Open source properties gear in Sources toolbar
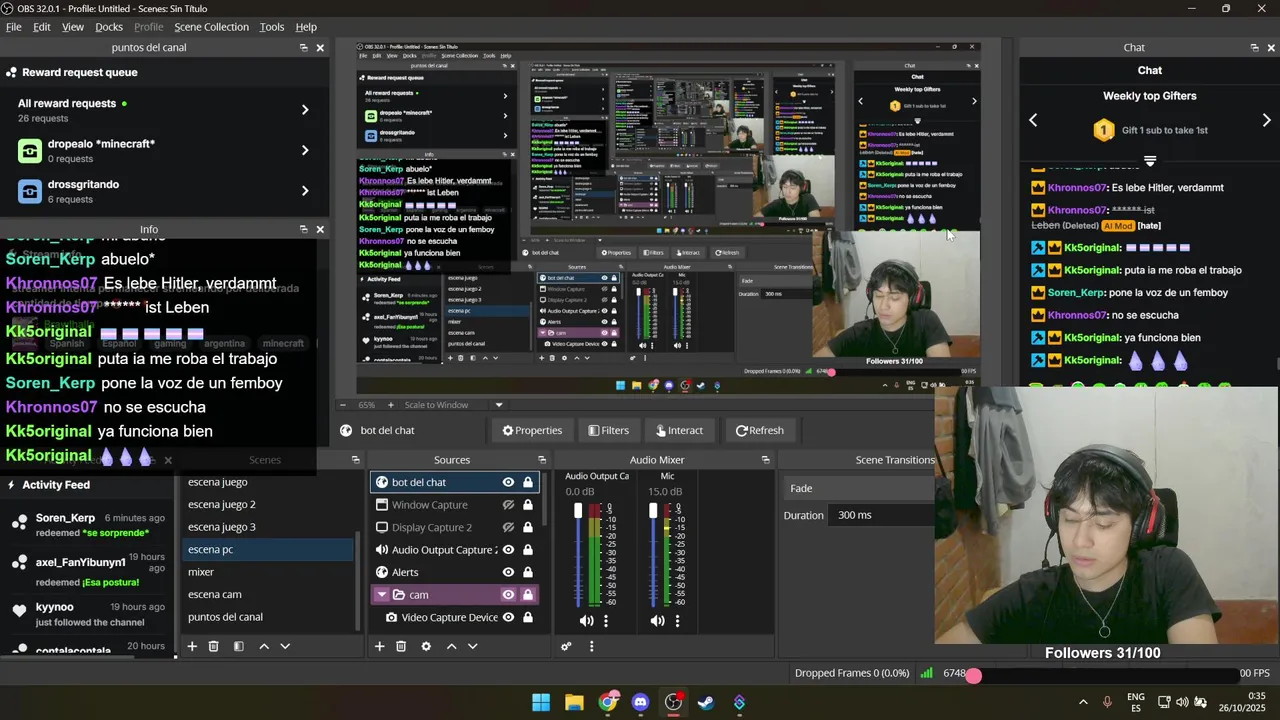 [426, 646]
